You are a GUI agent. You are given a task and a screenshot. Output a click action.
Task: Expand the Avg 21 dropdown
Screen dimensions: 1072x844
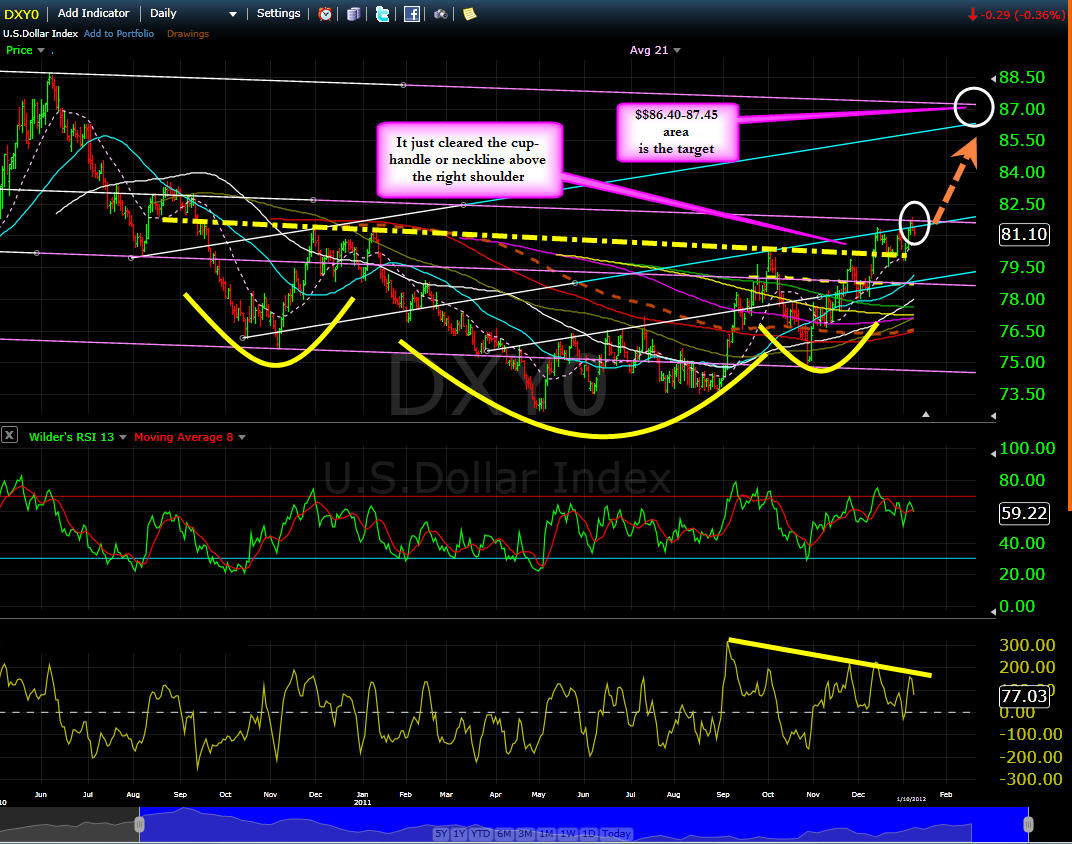click(x=677, y=51)
